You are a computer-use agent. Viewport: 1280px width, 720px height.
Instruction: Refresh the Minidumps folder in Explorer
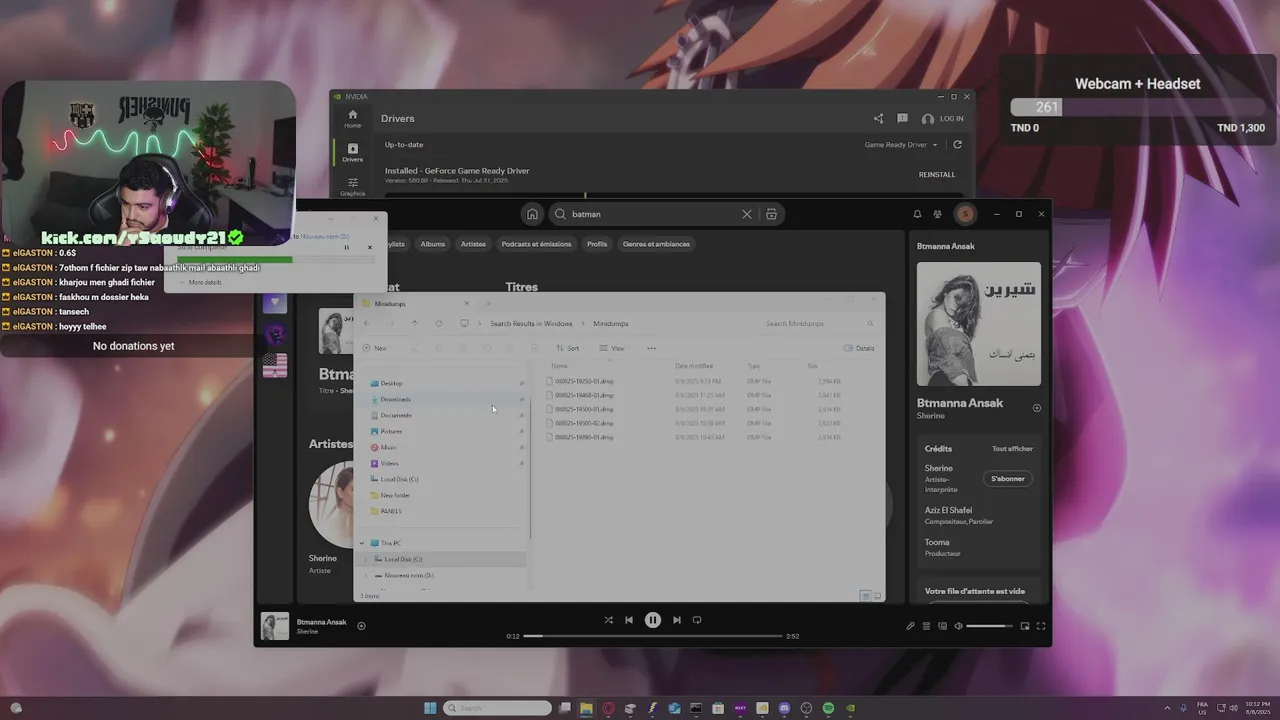coord(438,323)
